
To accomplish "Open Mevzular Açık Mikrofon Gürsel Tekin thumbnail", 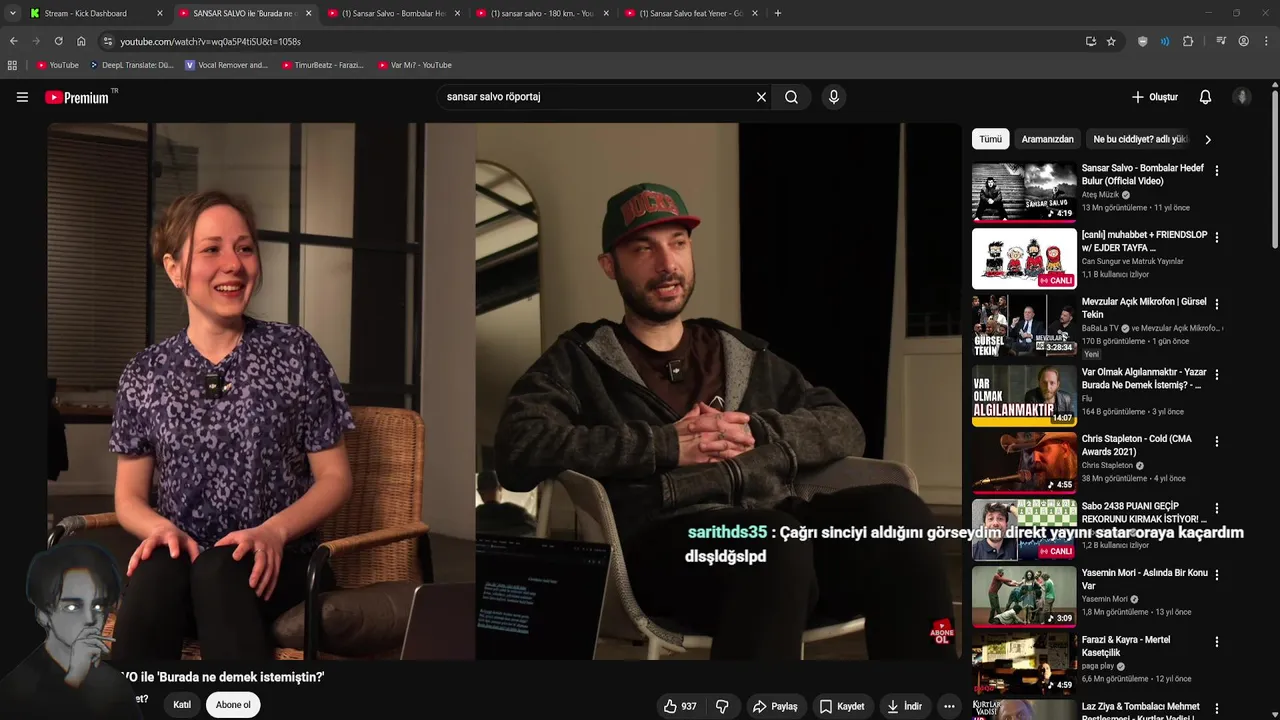I will pos(1024,325).
